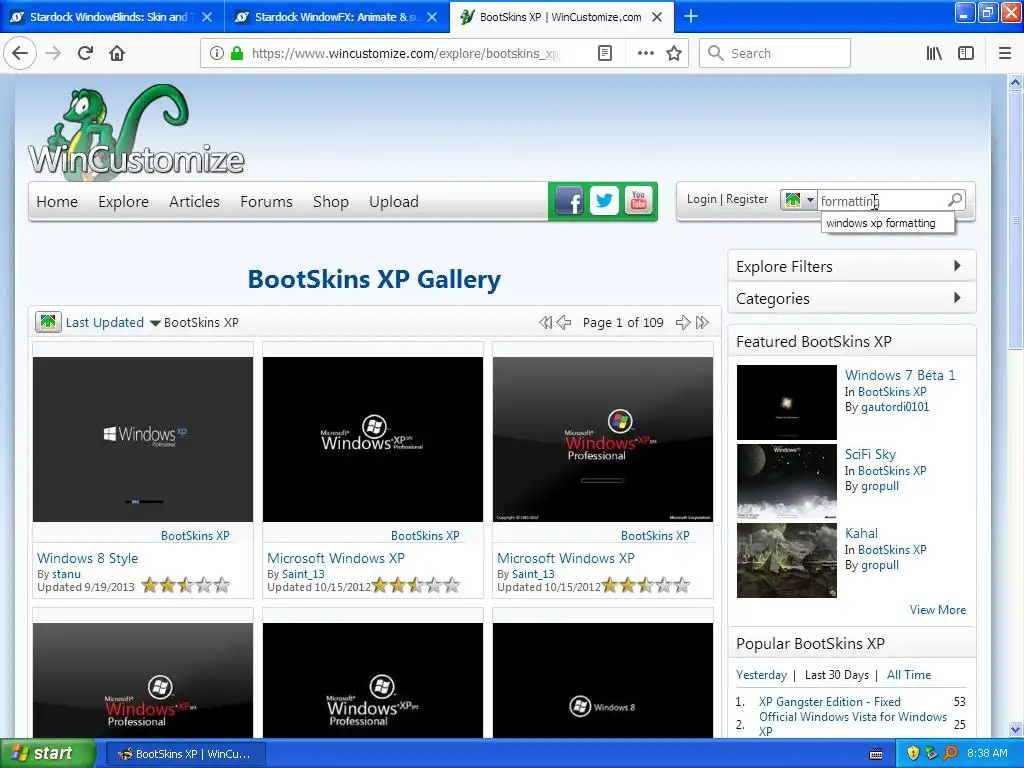The image size is (1024, 768).
Task: Click the URL address bar
Action: coord(405,53)
